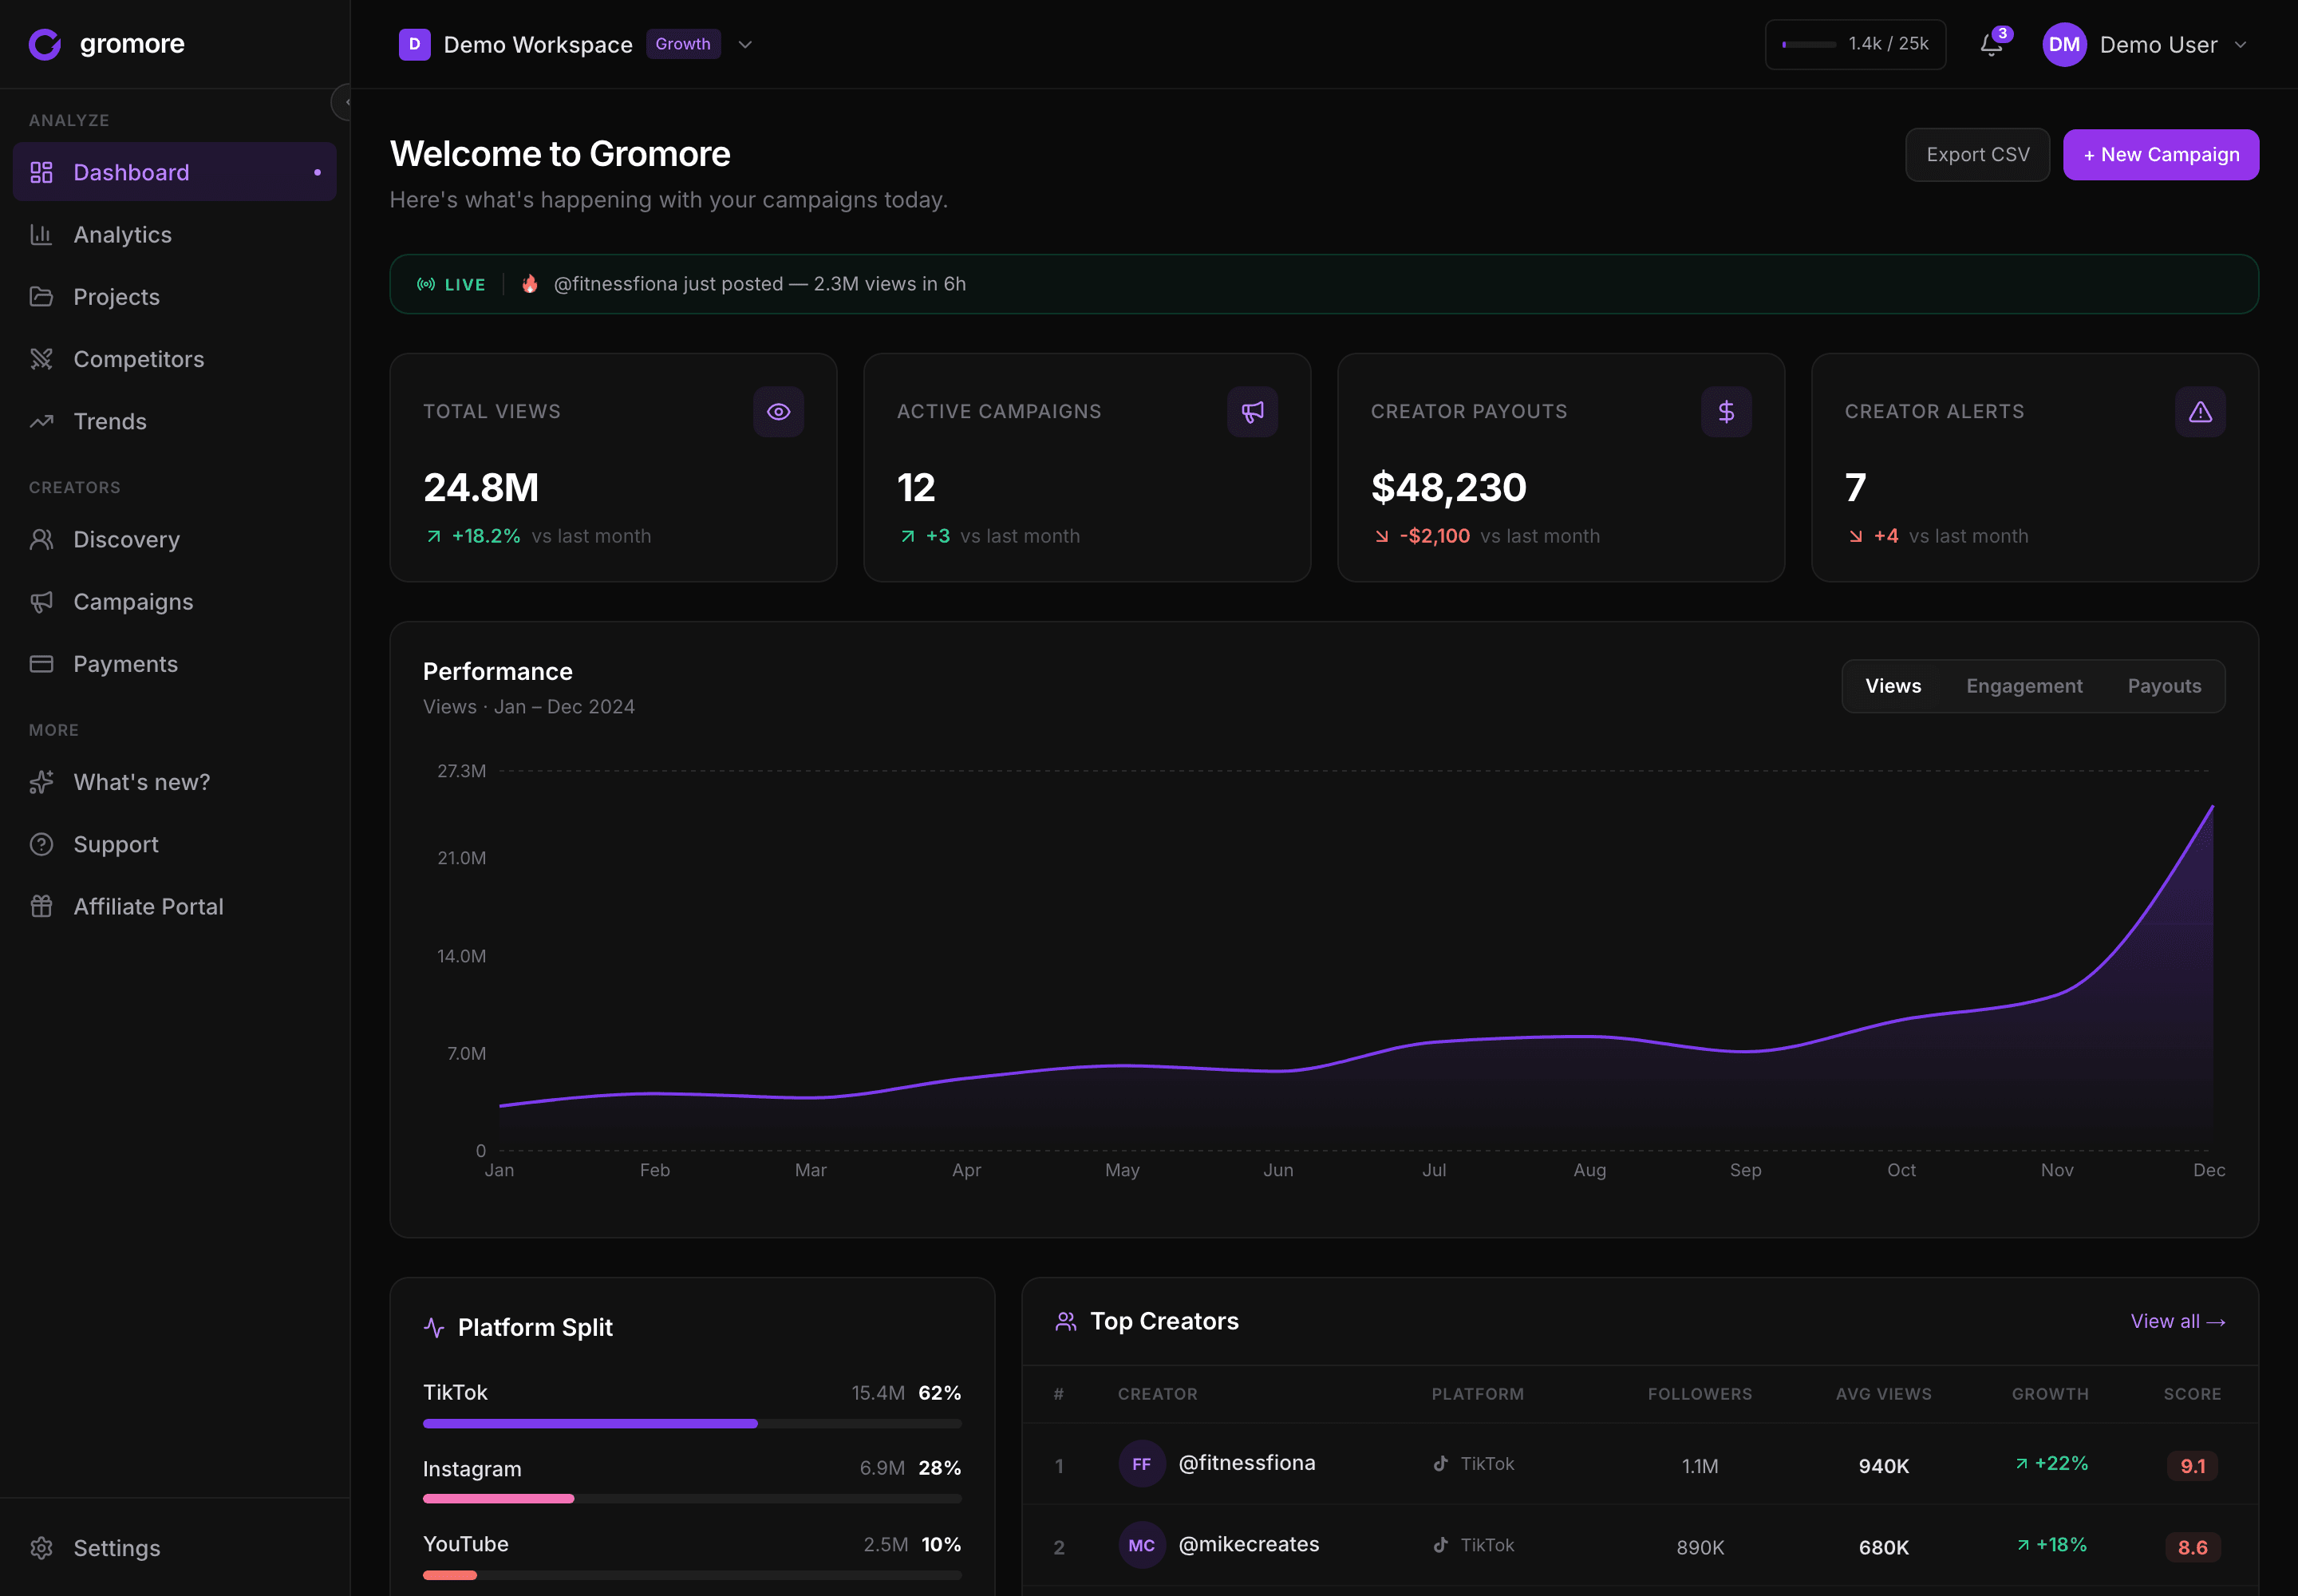Viewport: 2298px width, 1596px height.
Task: Click the YouTube red progress bar
Action: pyautogui.click(x=450, y=1575)
